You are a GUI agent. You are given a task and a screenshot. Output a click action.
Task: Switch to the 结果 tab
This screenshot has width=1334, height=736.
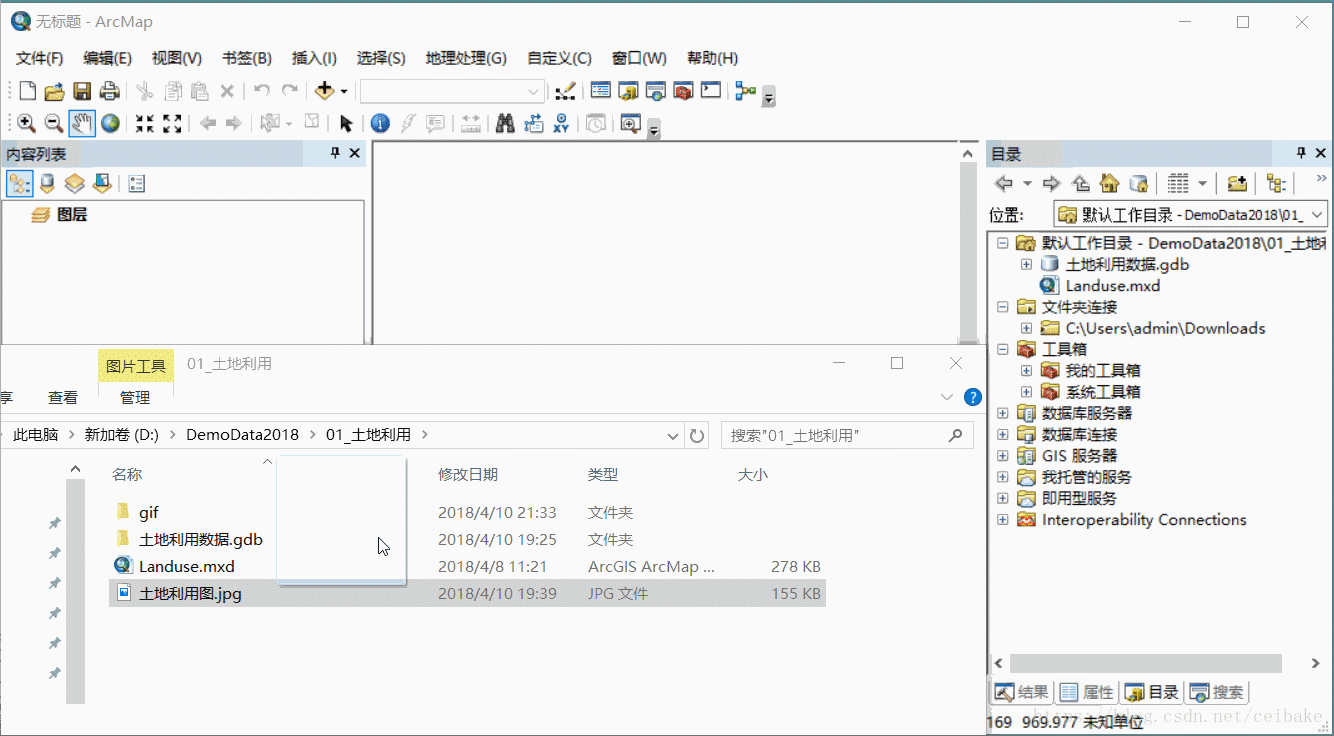(1021, 692)
